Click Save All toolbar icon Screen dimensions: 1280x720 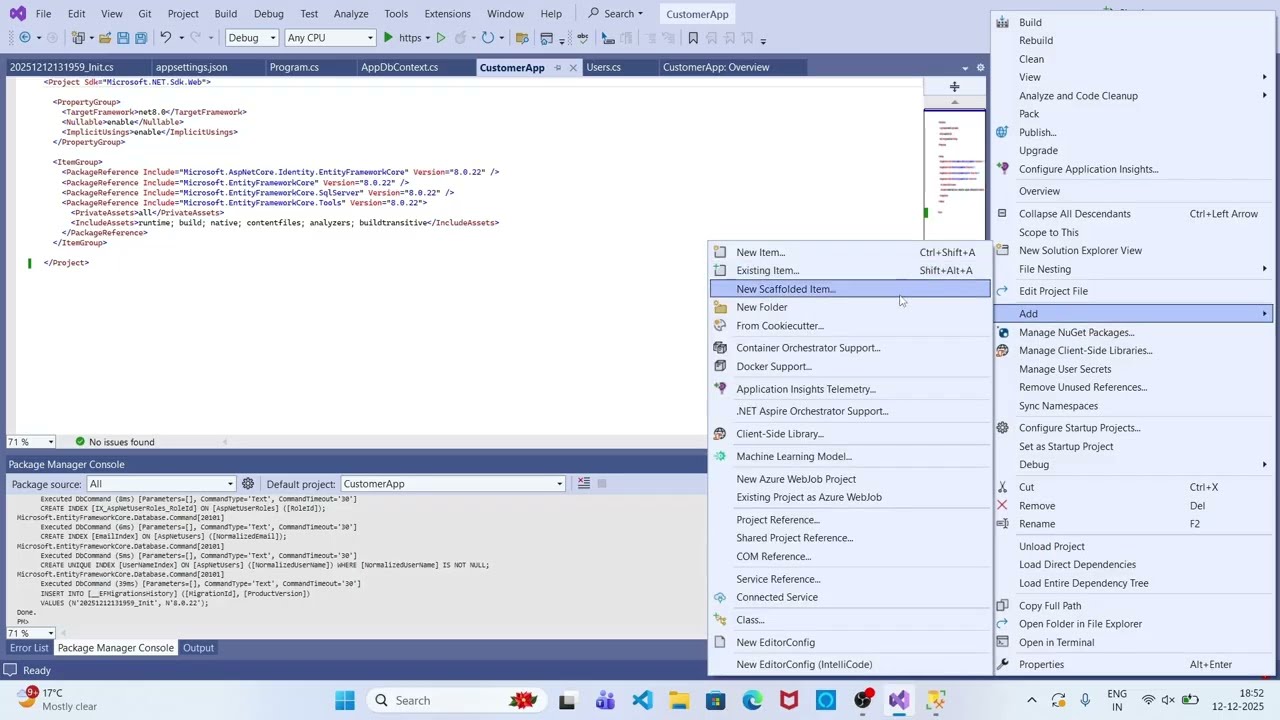click(141, 38)
